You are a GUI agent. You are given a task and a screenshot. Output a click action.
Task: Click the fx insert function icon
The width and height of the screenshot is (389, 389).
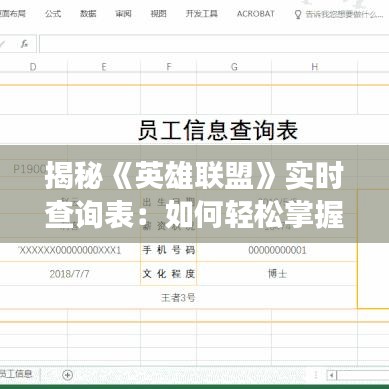click(x=24, y=44)
